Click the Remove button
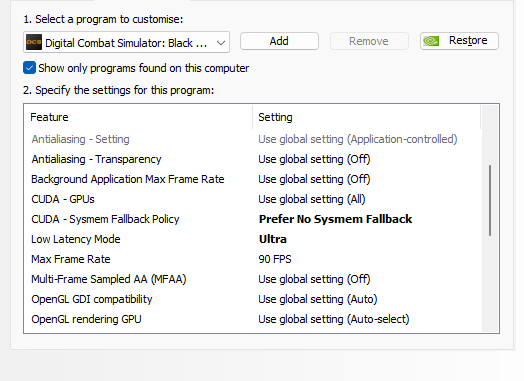Image resolution: width=524 pixels, height=381 pixels. (x=369, y=41)
